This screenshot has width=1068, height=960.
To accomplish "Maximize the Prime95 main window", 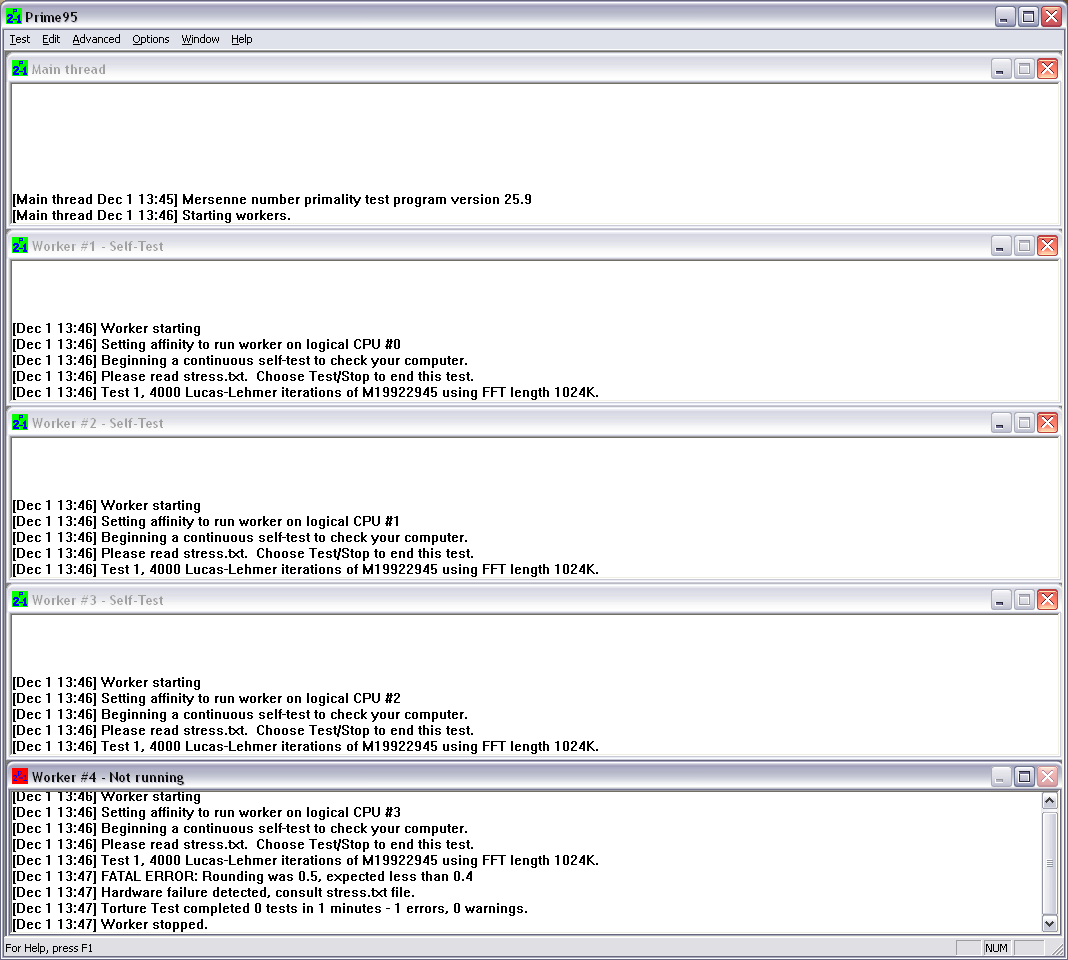I will click(1028, 16).
